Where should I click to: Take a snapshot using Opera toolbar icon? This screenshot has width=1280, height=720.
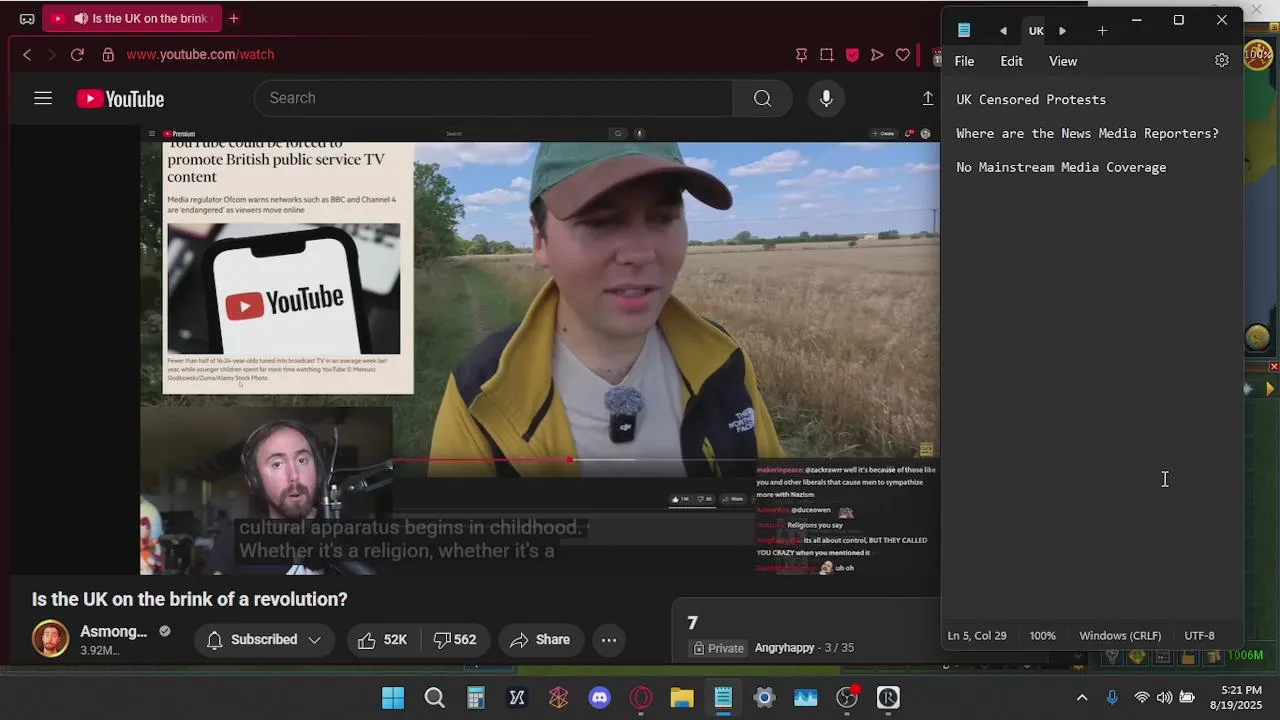point(827,55)
